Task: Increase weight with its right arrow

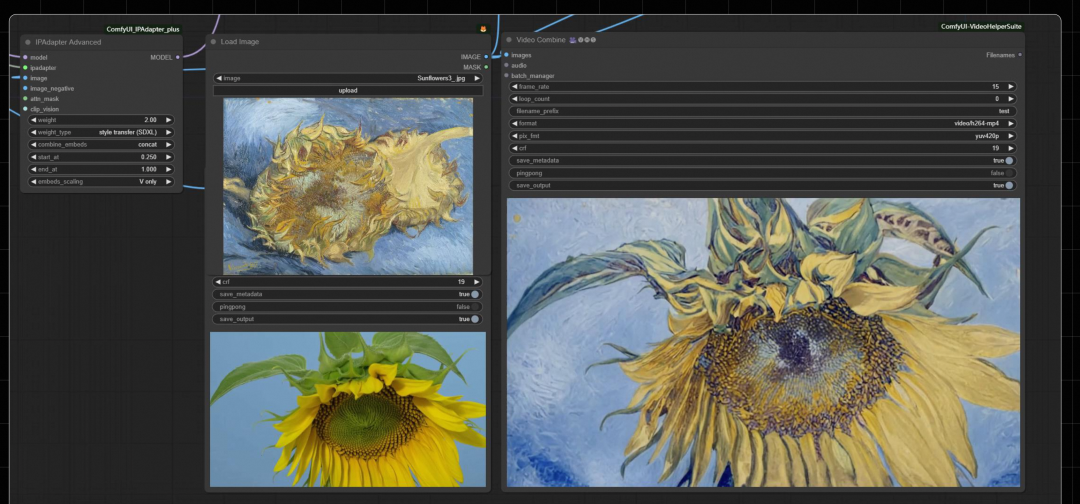Action: pos(168,120)
